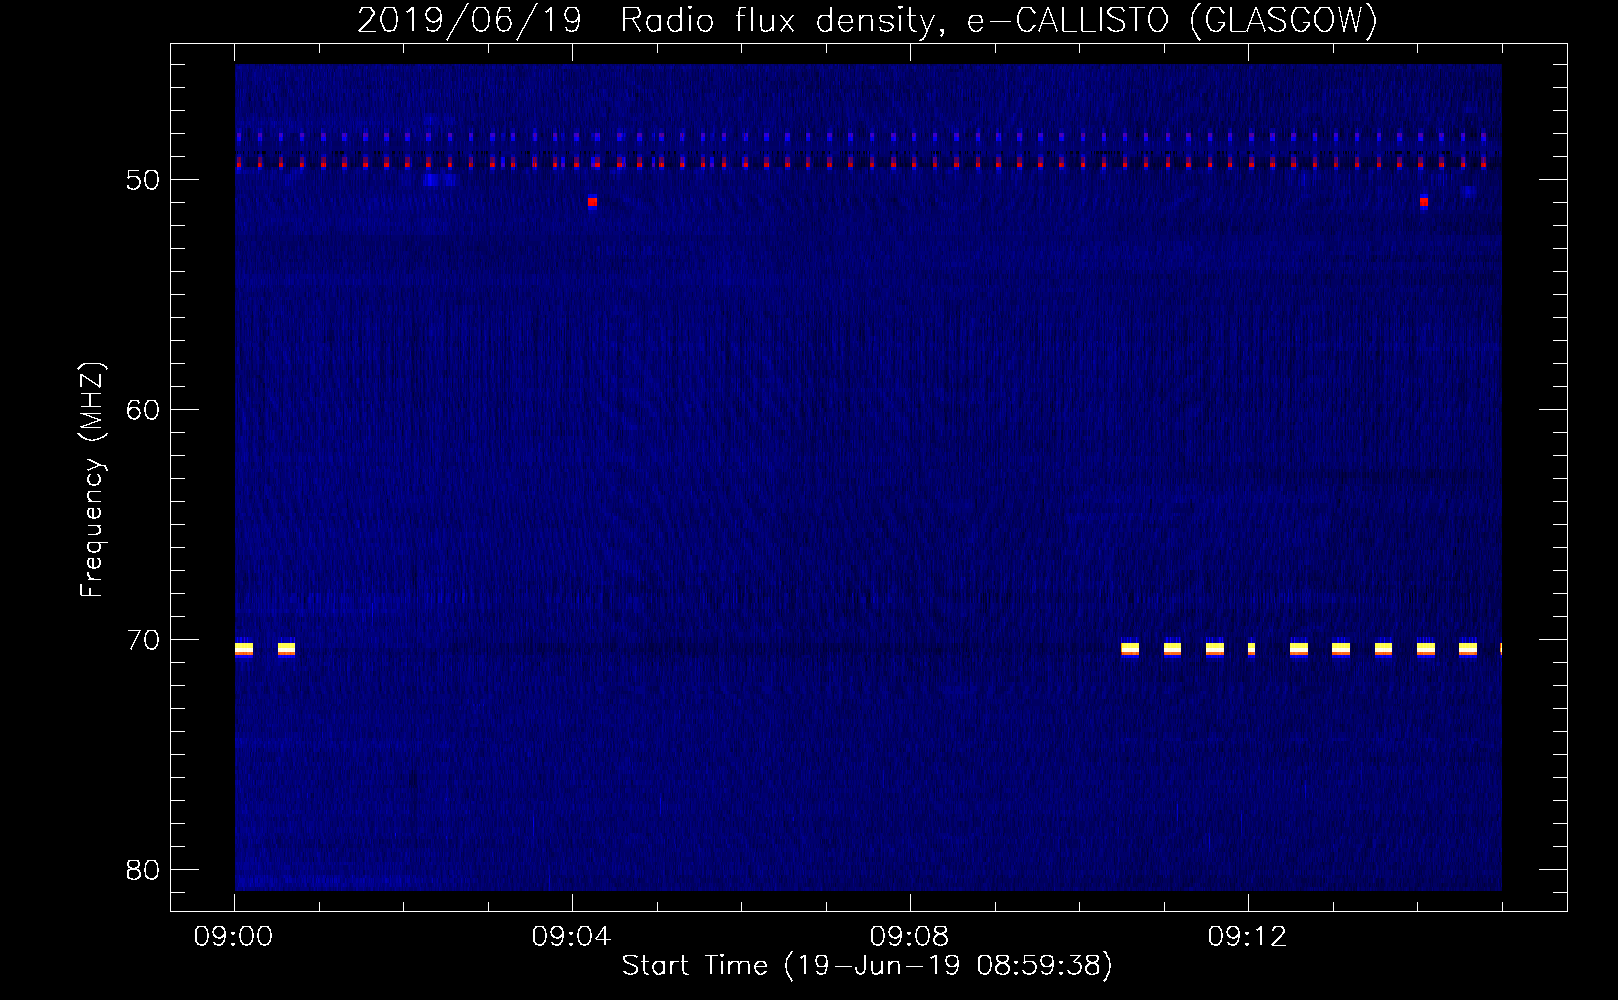Click the 09:12 time tick label
This screenshot has height=1000, width=1618.
1247,937
